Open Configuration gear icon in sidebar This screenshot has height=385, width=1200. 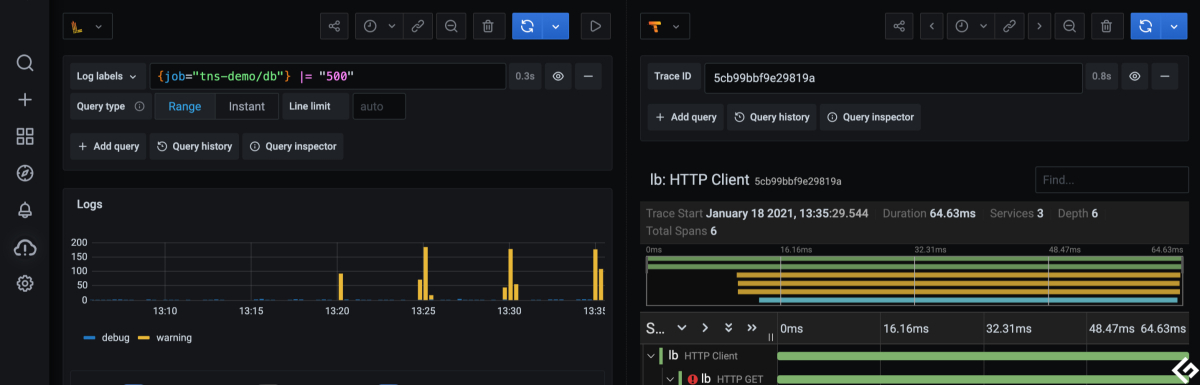point(25,284)
